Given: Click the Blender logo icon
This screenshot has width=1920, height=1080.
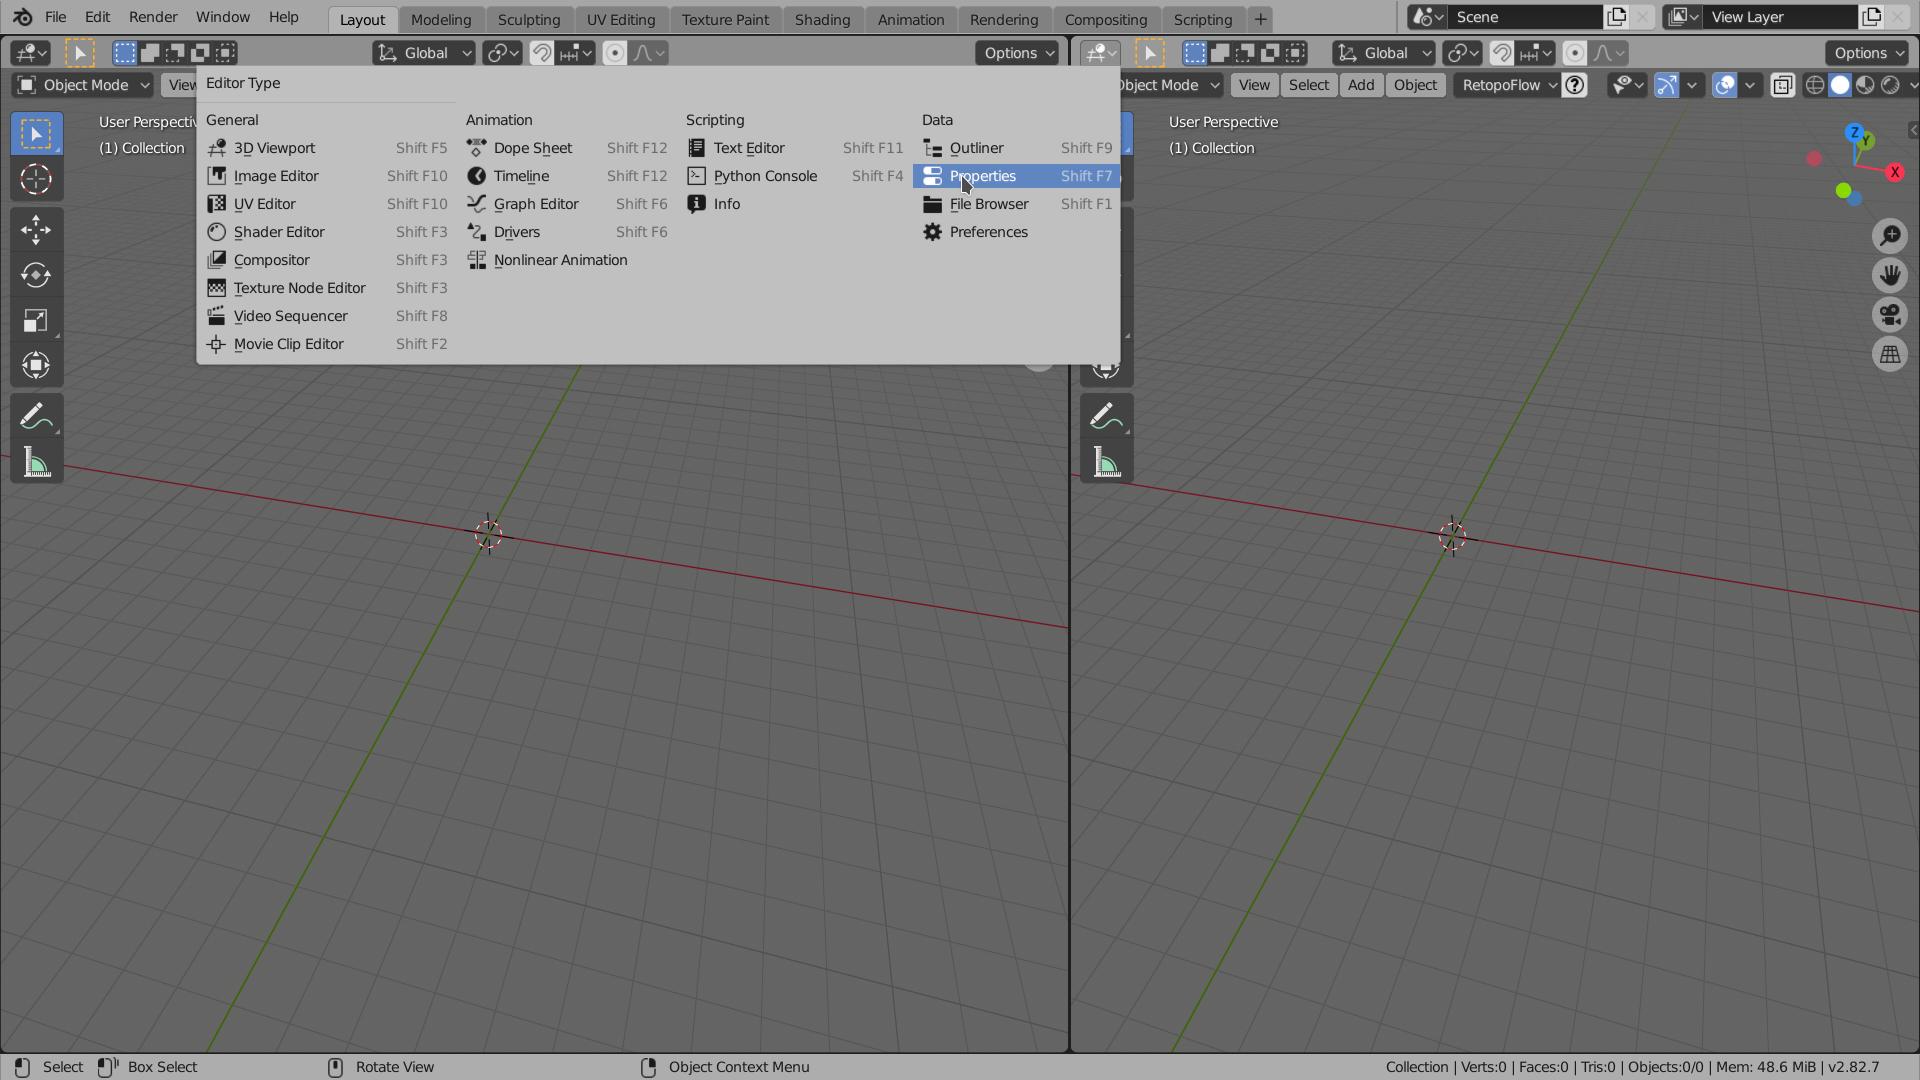Looking at the screenshot, I should pyautogui.click(x=22, y=17).
